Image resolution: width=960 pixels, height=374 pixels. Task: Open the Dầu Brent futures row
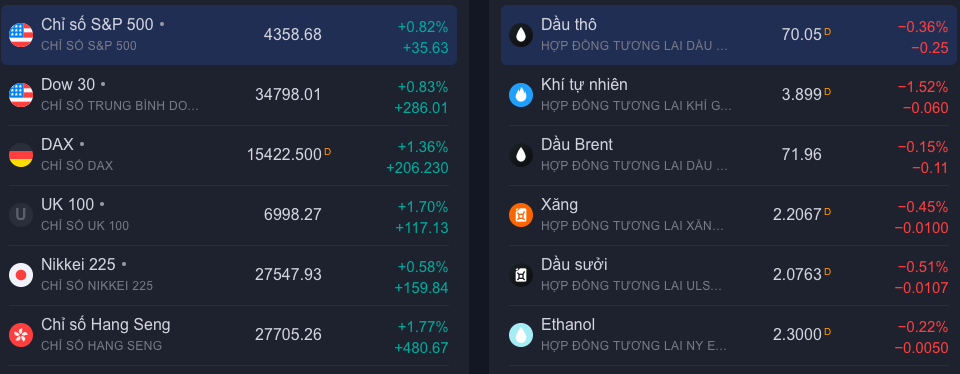pyautogui.click(x=729, y=155)
